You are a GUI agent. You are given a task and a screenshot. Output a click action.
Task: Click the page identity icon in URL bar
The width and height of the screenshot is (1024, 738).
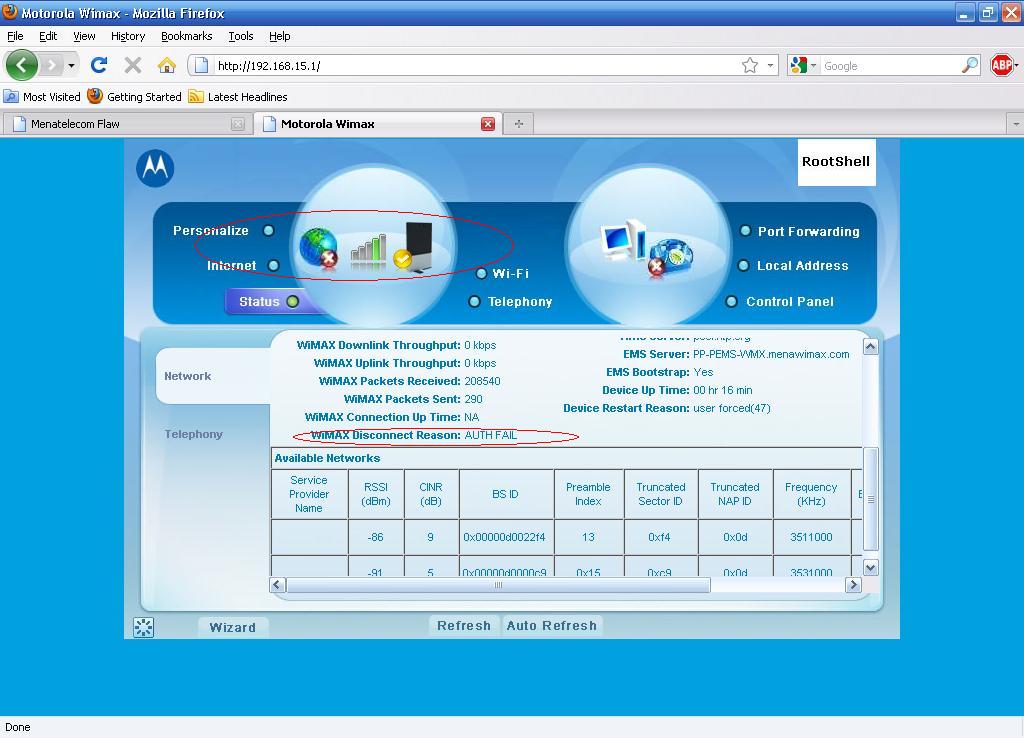tap(202, 65)
